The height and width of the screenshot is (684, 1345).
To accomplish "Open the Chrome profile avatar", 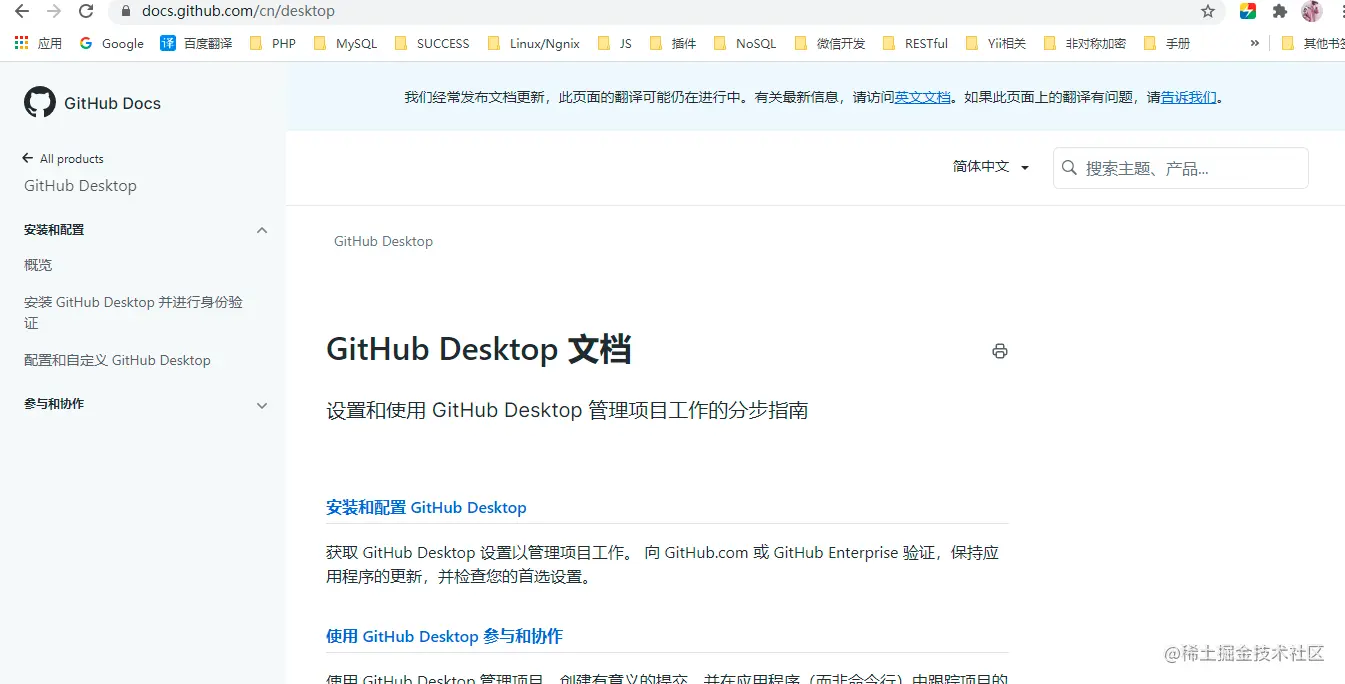I will click(1312, 11).
